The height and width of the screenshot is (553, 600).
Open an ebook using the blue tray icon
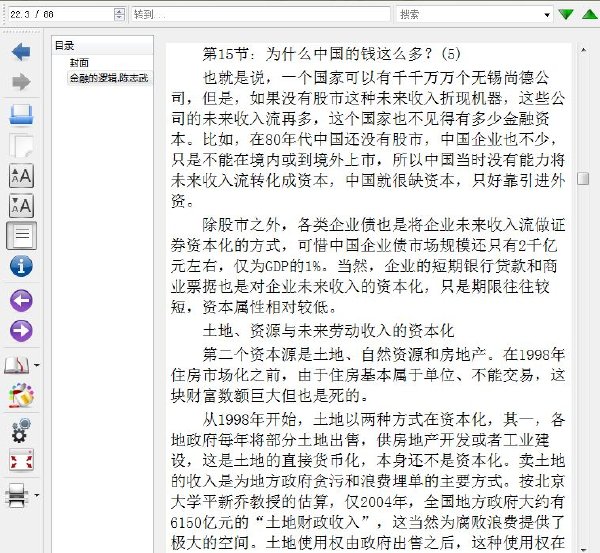click(21, 114)
